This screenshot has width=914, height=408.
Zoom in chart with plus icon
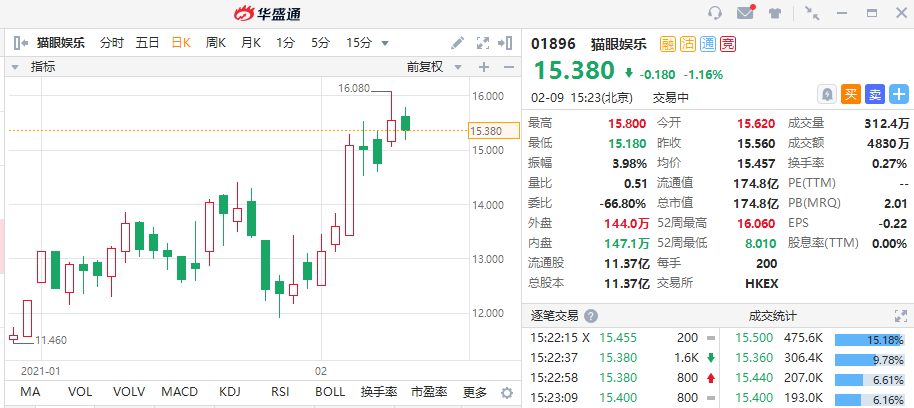point(484,67)
